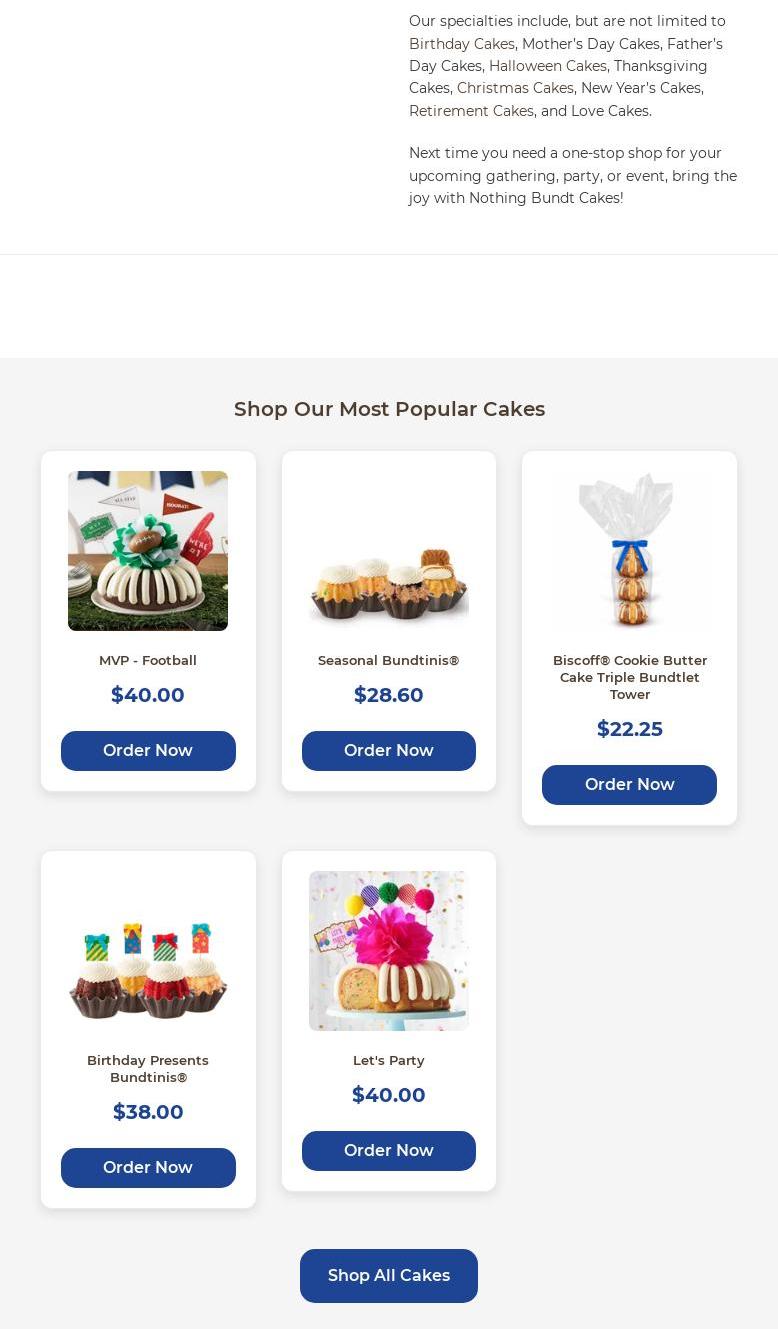Open the Let's Party cake image
778x1329 pixels.
pyautogui.click(x=389, y=951)
